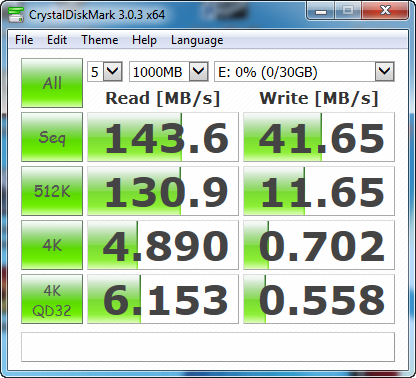
Task: Open the Language menu
Action: (x=197, y=40)
